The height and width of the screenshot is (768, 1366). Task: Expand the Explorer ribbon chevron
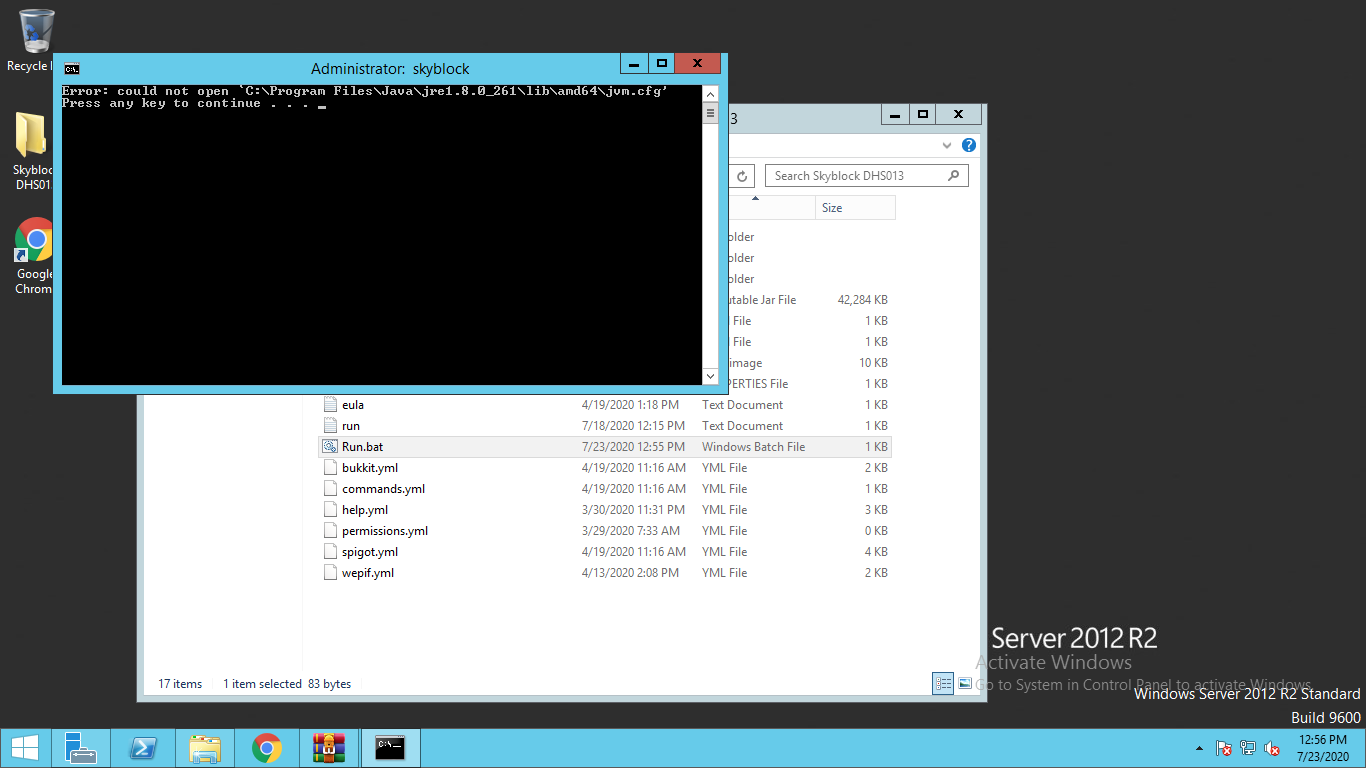tap(948, 145)
